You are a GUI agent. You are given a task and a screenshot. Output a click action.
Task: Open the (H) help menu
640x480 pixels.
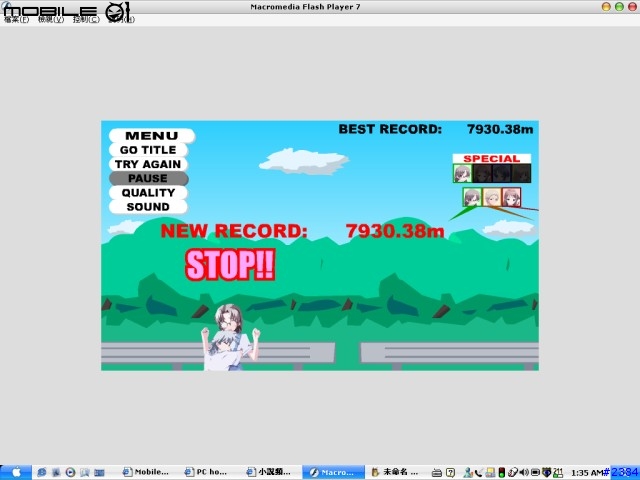coord(121,19)
